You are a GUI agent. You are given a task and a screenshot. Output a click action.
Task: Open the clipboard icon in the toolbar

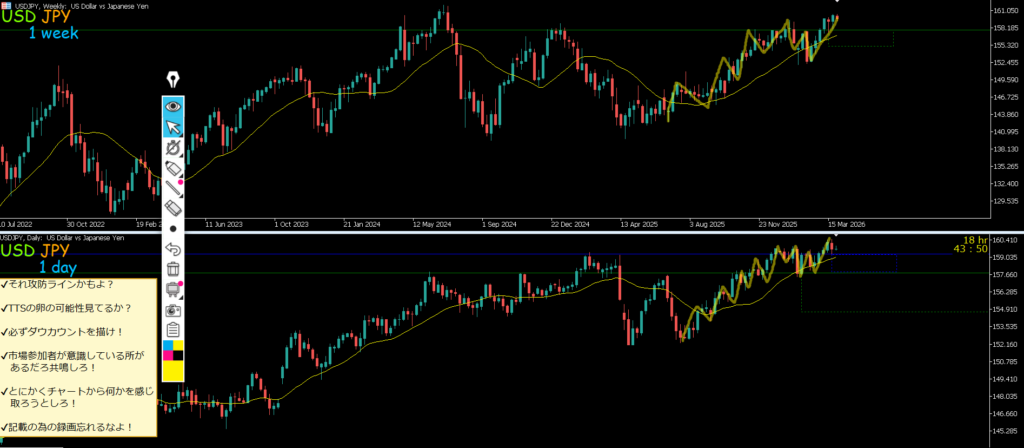pyautogui.click(x=173, y=329)
